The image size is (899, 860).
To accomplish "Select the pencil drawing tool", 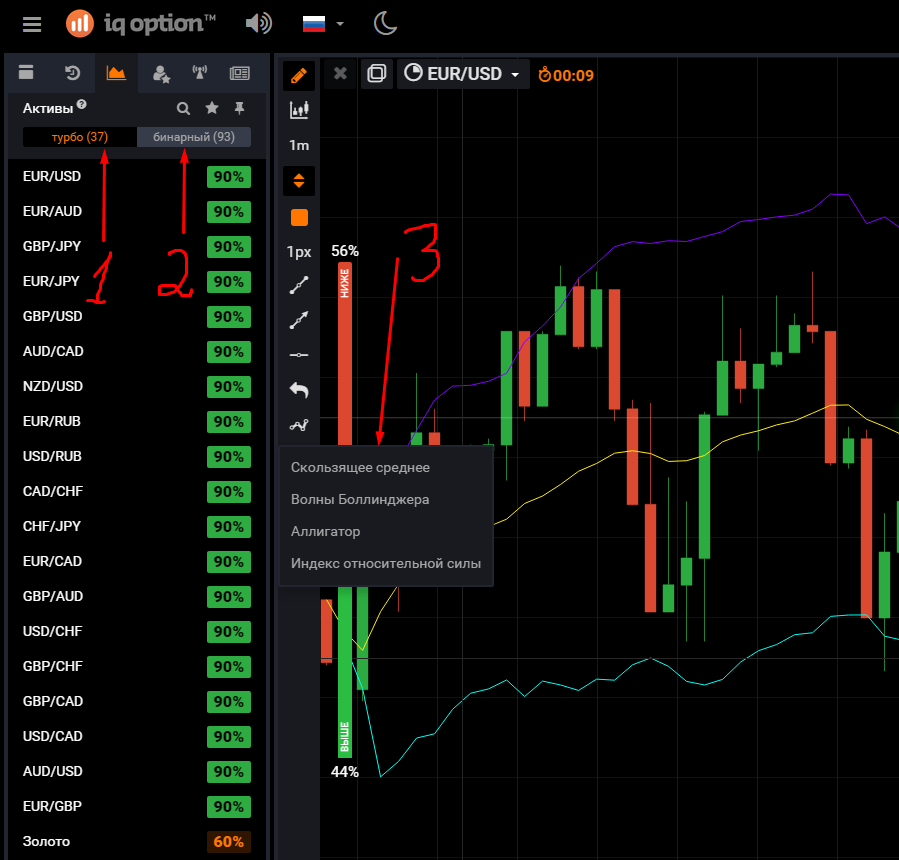I will pyautogui.click(x=298, y=75).
